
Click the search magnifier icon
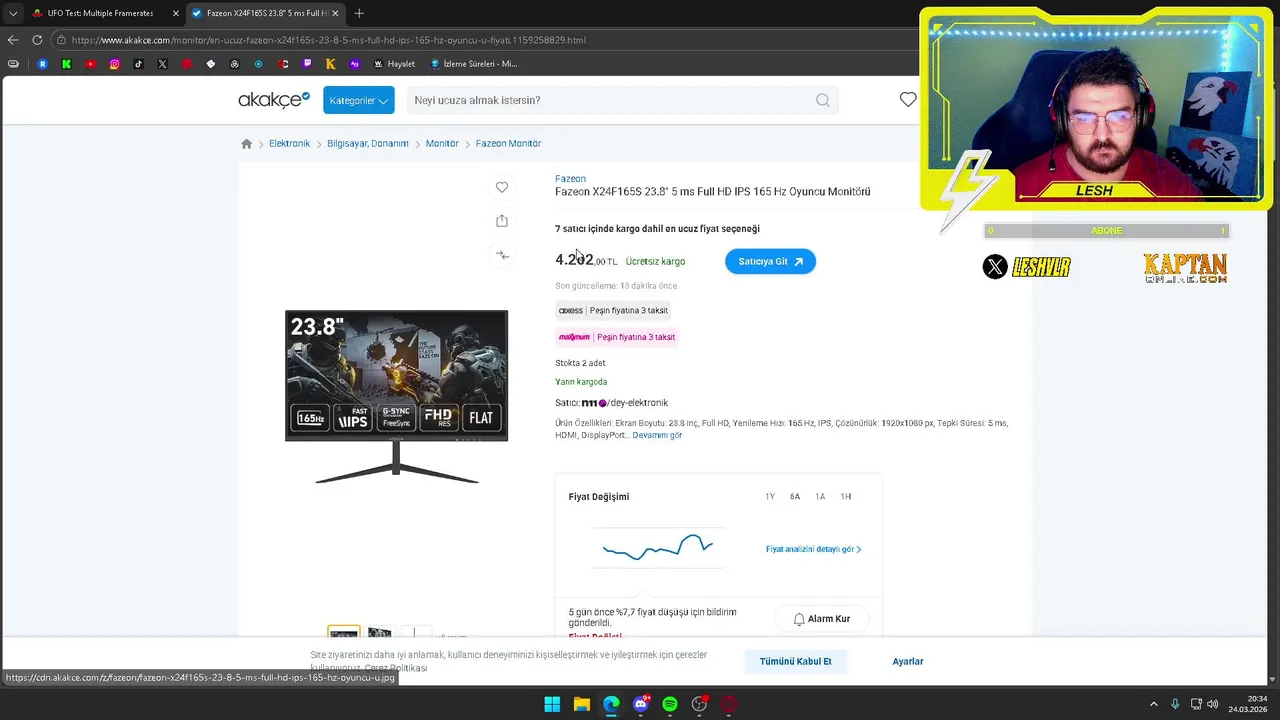tap(823, 100)
